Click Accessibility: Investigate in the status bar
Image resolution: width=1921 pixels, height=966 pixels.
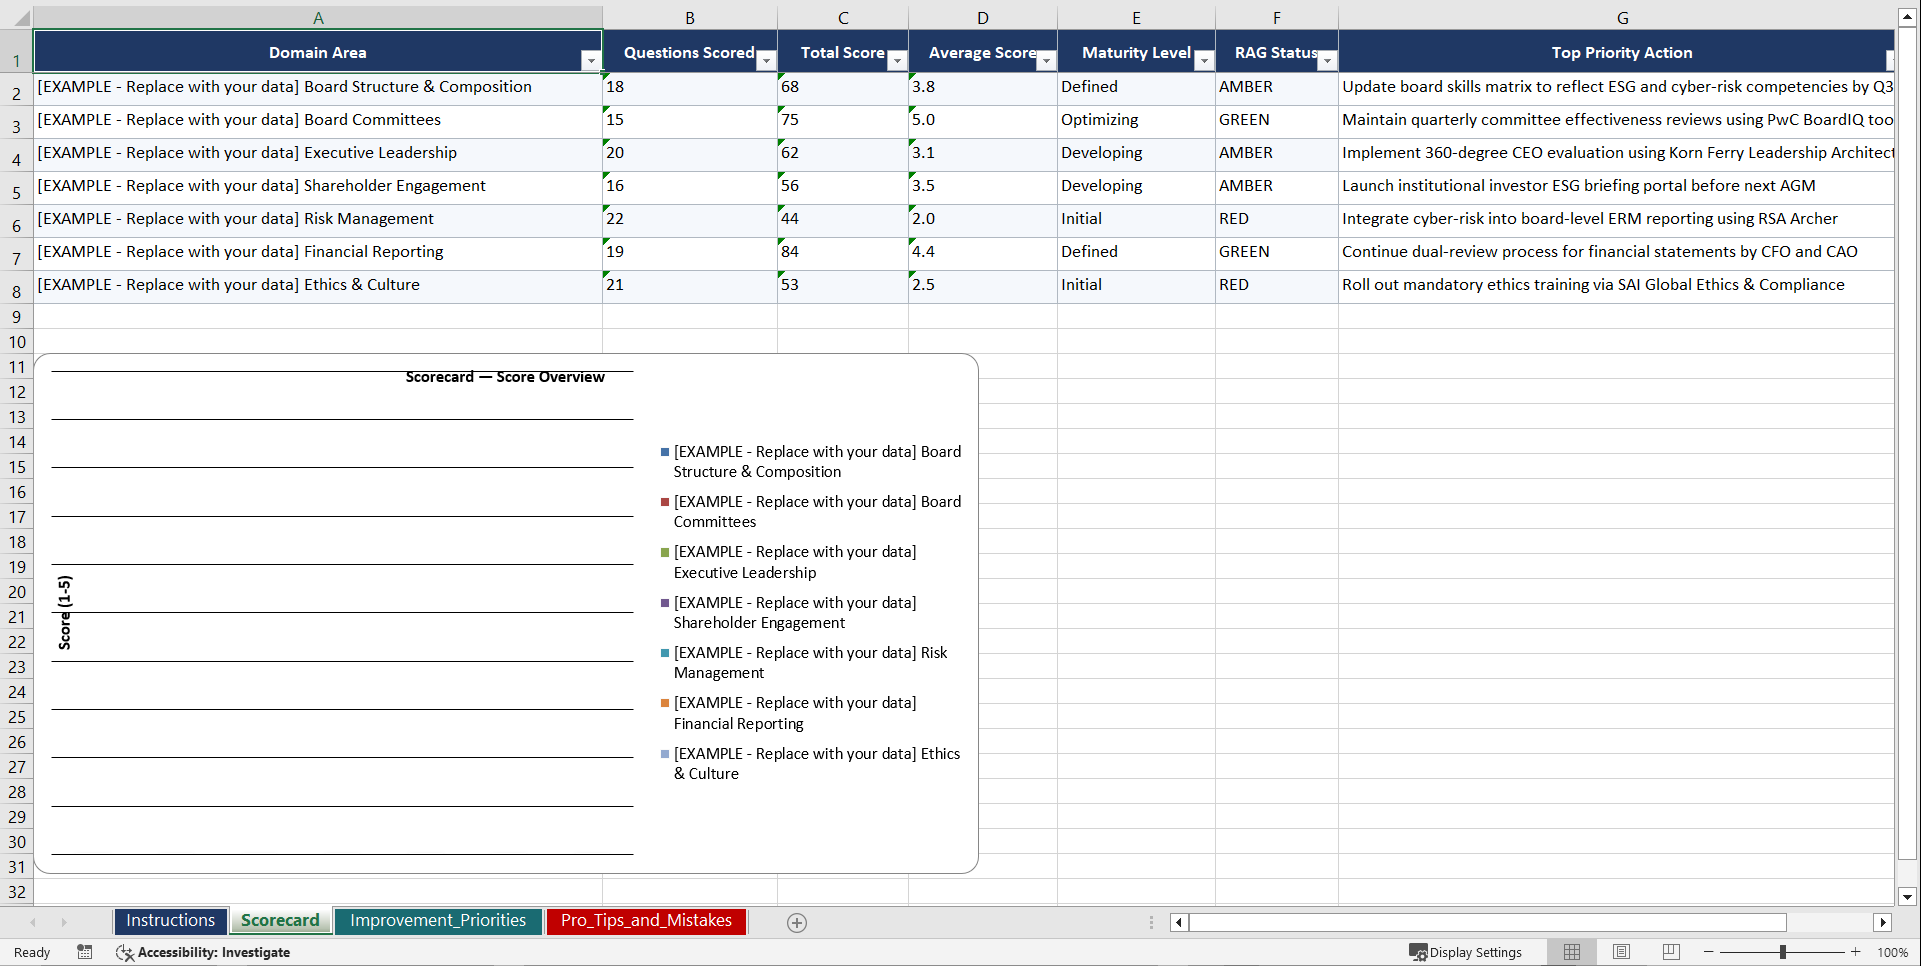tap(213, 952)
